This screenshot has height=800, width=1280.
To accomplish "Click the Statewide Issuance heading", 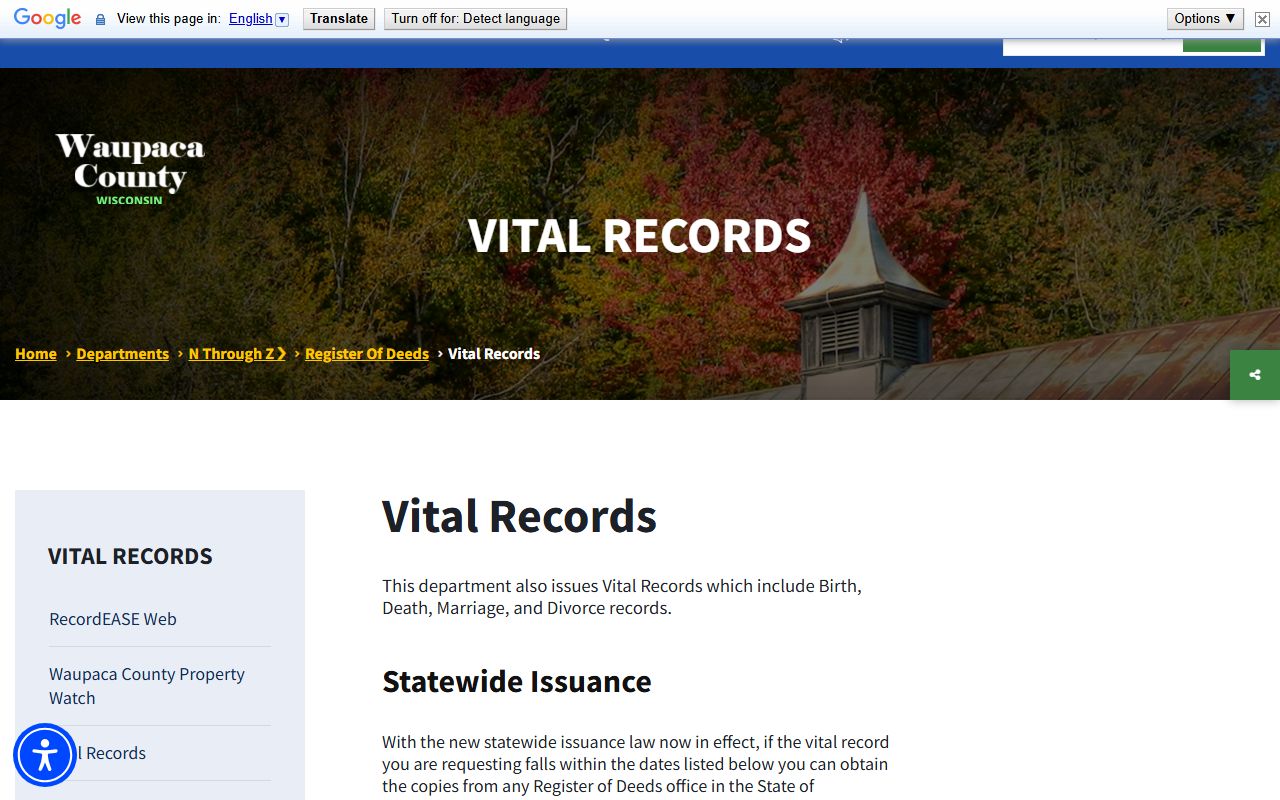I will [x=517, y=681].
